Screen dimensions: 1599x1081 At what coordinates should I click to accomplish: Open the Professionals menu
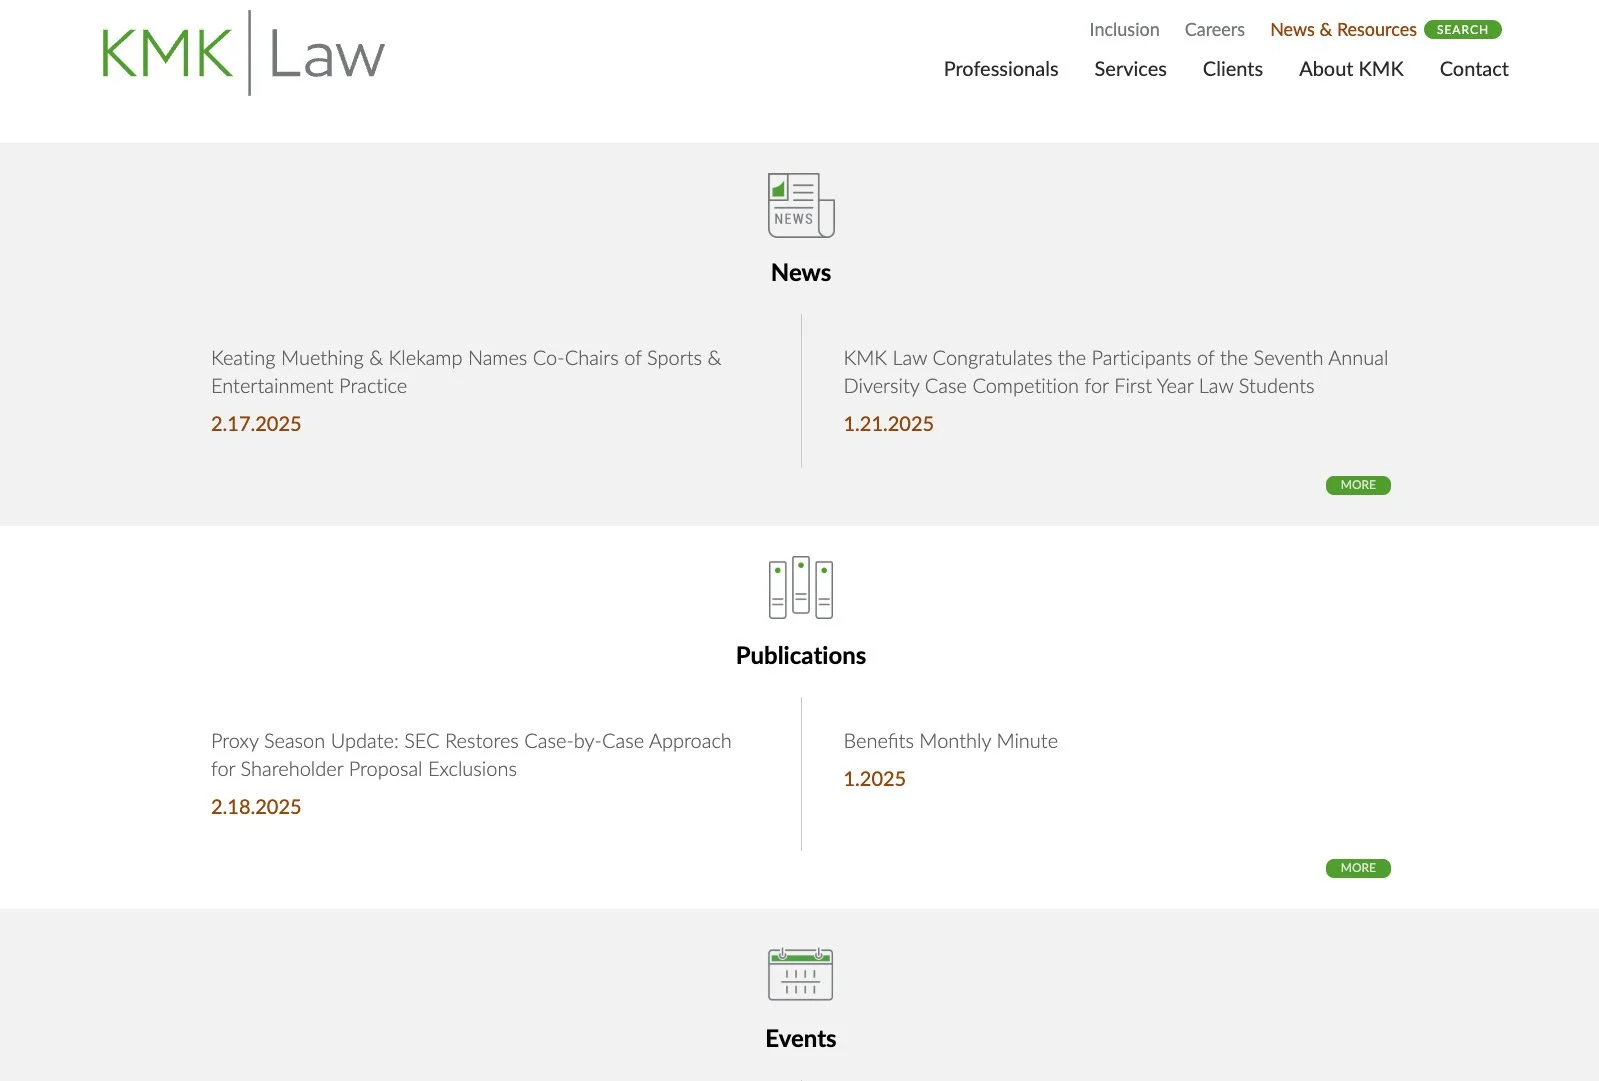1001,69
